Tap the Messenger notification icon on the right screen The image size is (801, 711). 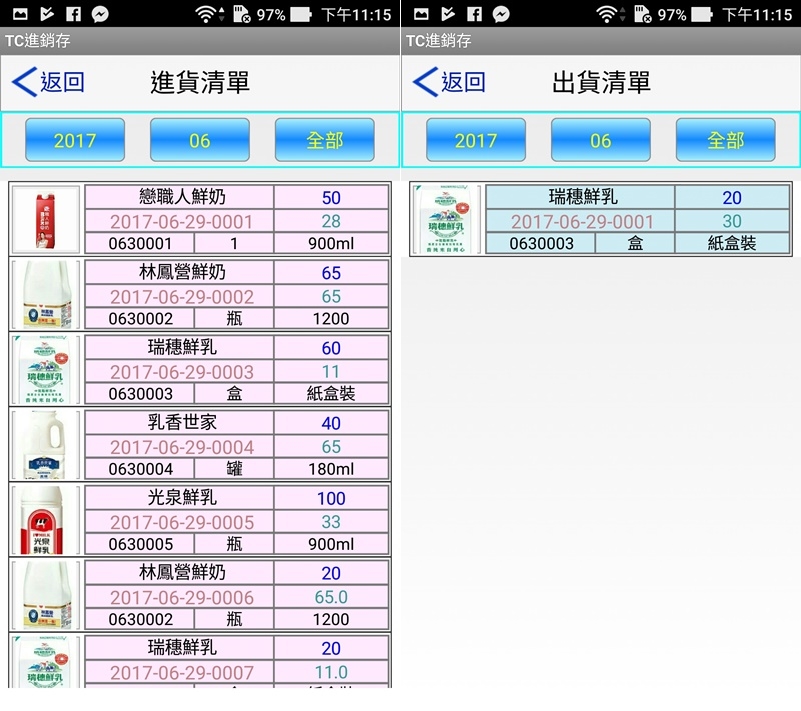tap(501, 14)
